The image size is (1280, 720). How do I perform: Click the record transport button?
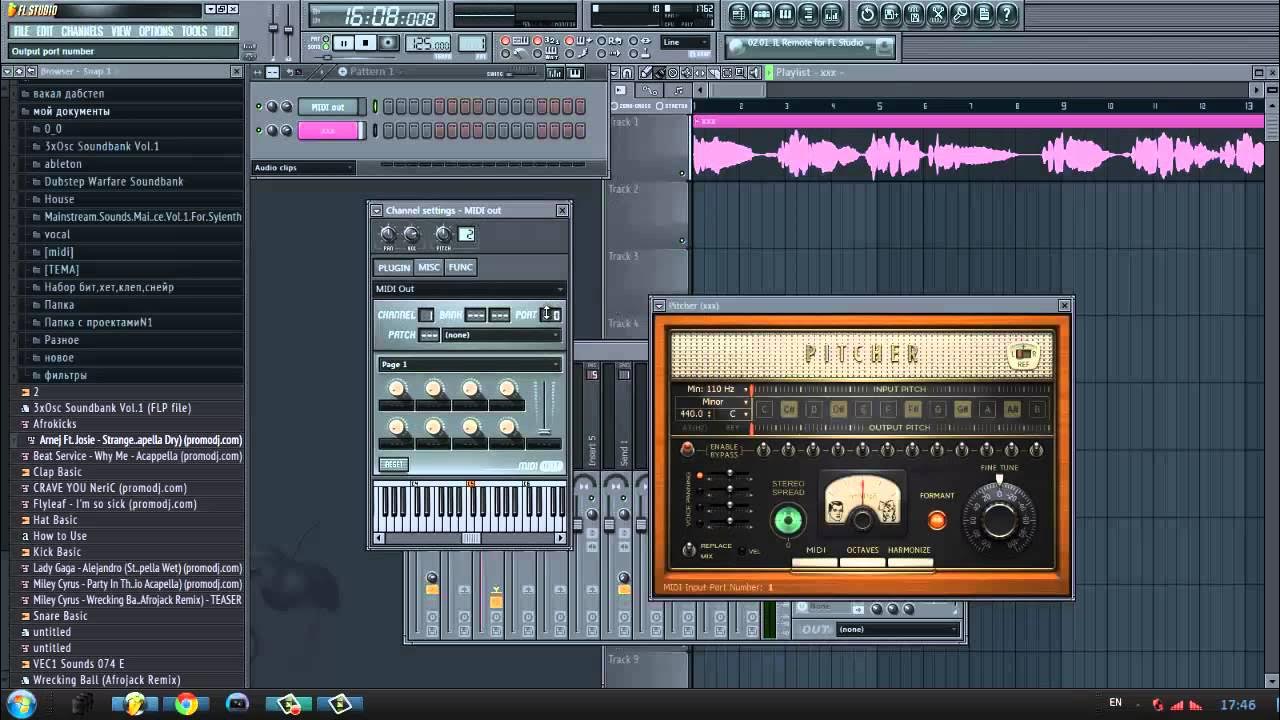(388, 43)
